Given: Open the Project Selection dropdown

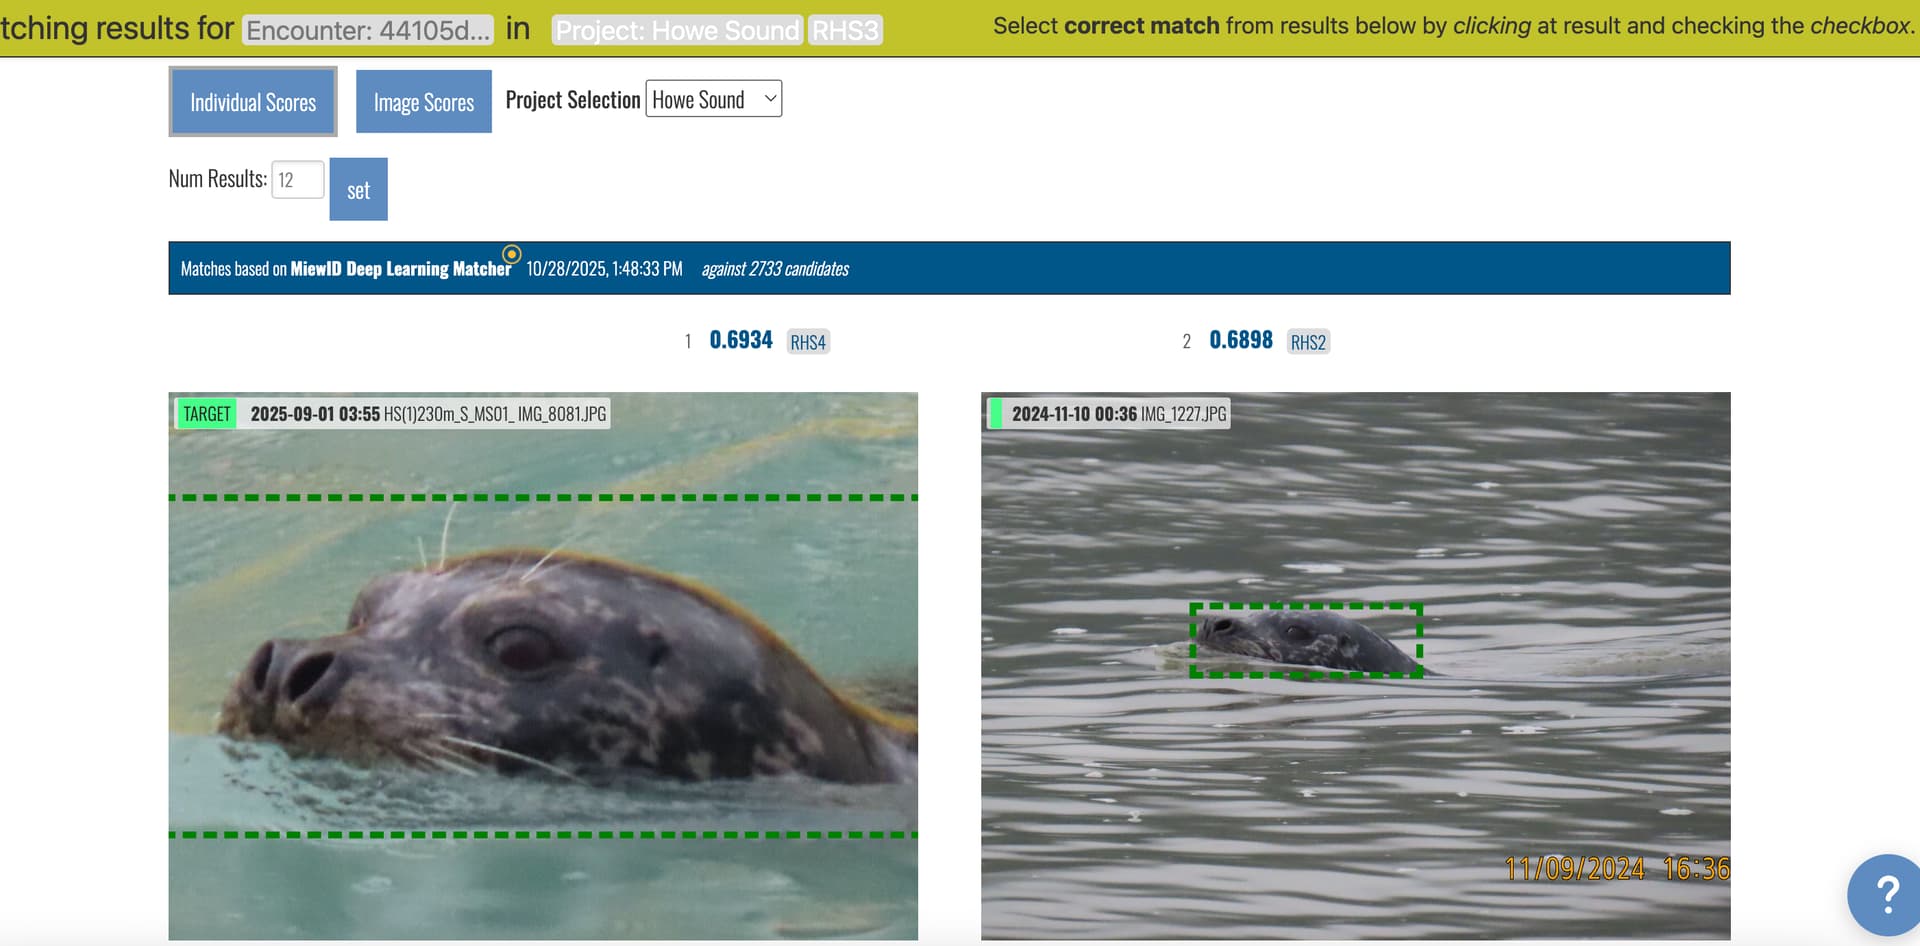Looking at the screenshot, I should (713, 99).
